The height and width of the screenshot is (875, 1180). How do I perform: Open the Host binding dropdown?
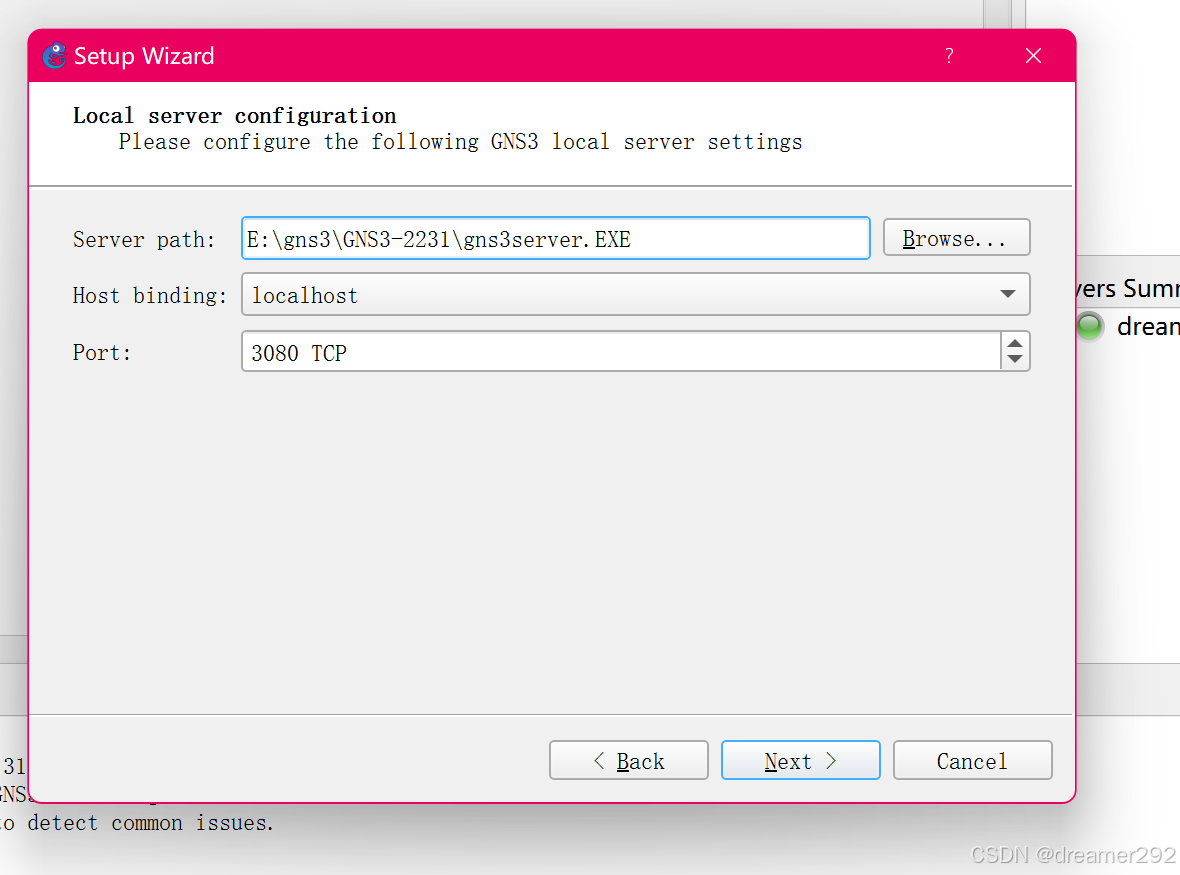[635, 294]
